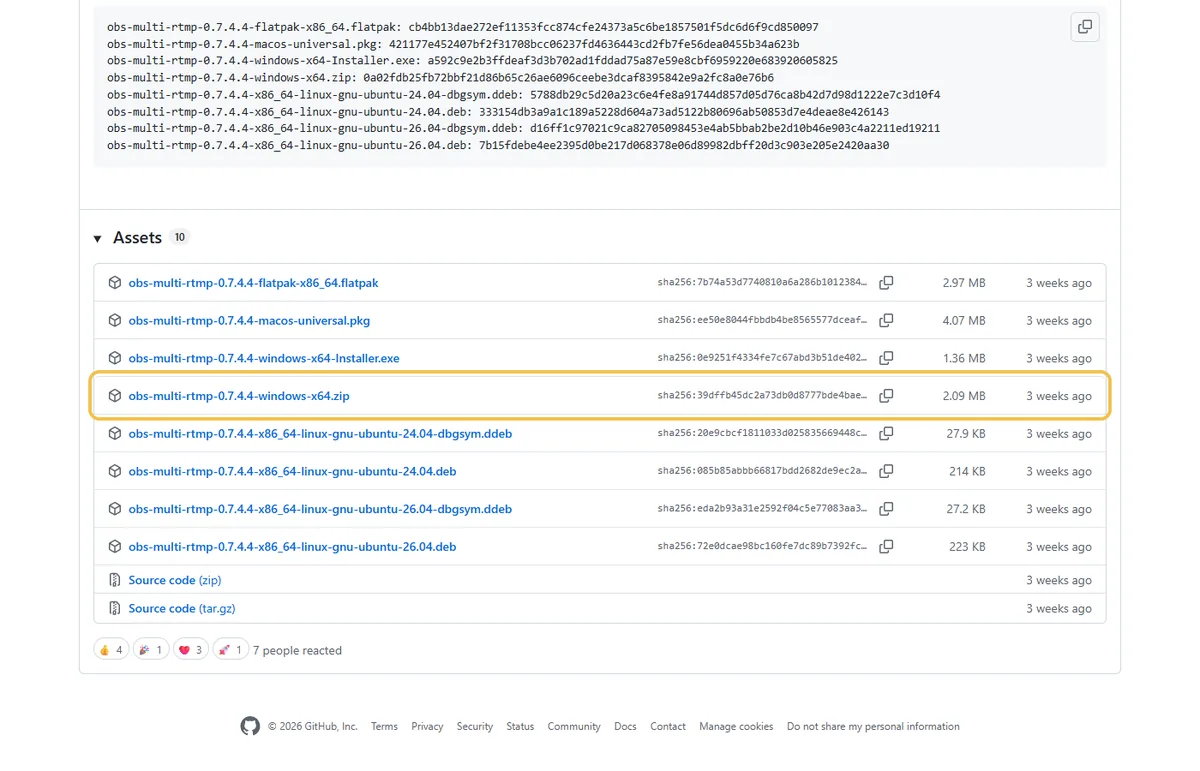Screen dimensions: 1200x771
Task: Download obs-multi-rtmp-0.7.4.4-macos-universal.pkg
Action: pyautogui.click(x=249, y=321)
